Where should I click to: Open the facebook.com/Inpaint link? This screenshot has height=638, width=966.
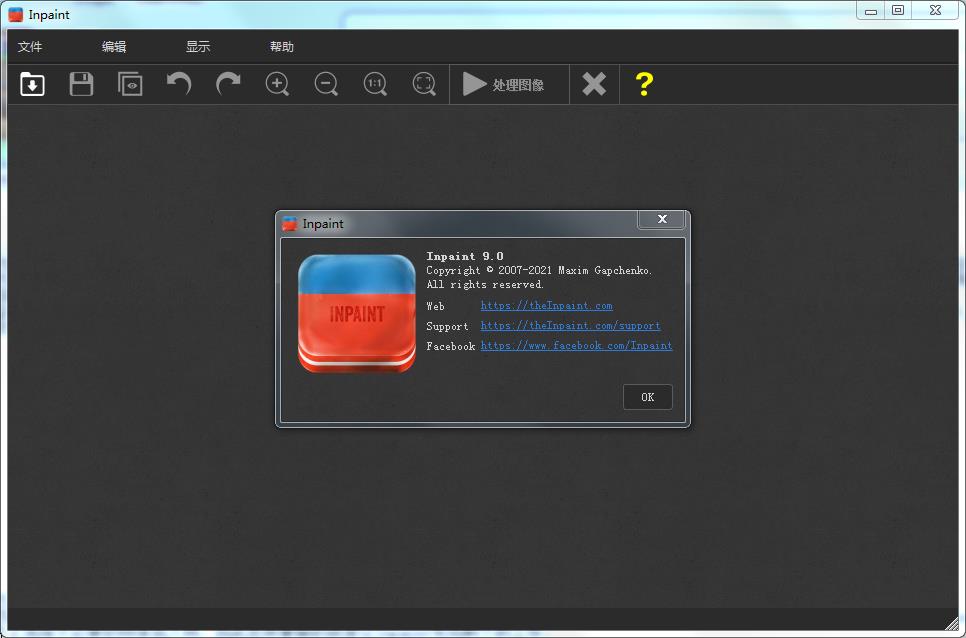pos(577,345)
